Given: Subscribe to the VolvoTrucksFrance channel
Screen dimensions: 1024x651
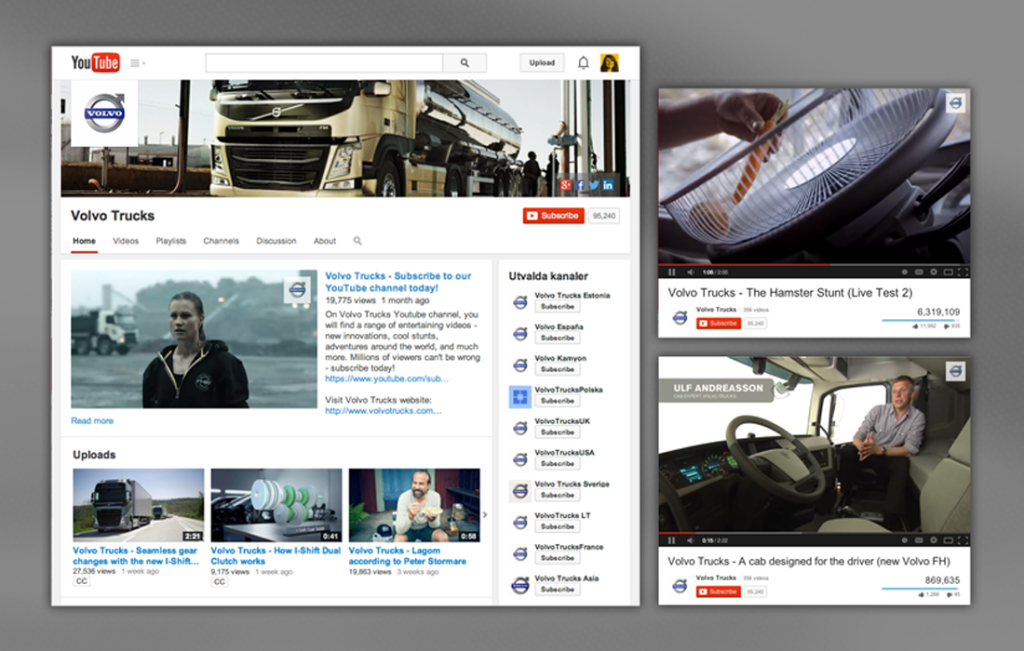Looking at the screenshot, I should 557,558.
